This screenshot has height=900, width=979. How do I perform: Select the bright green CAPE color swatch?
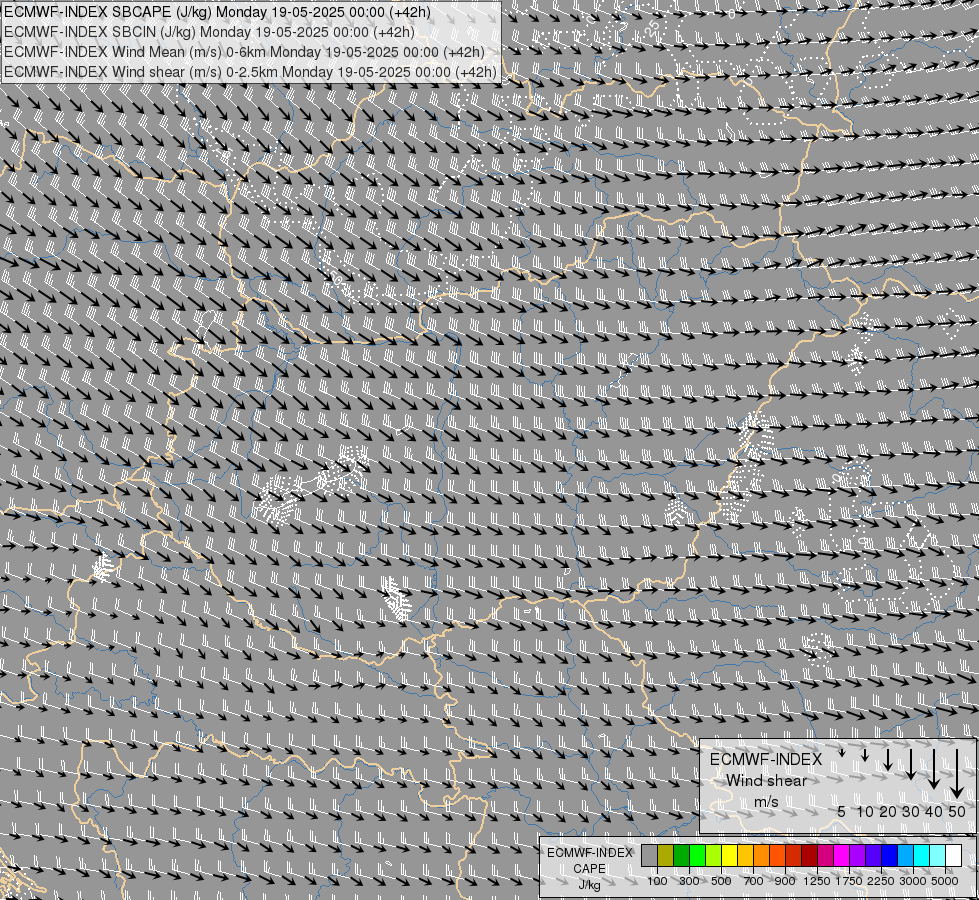[x=697, y=856]
